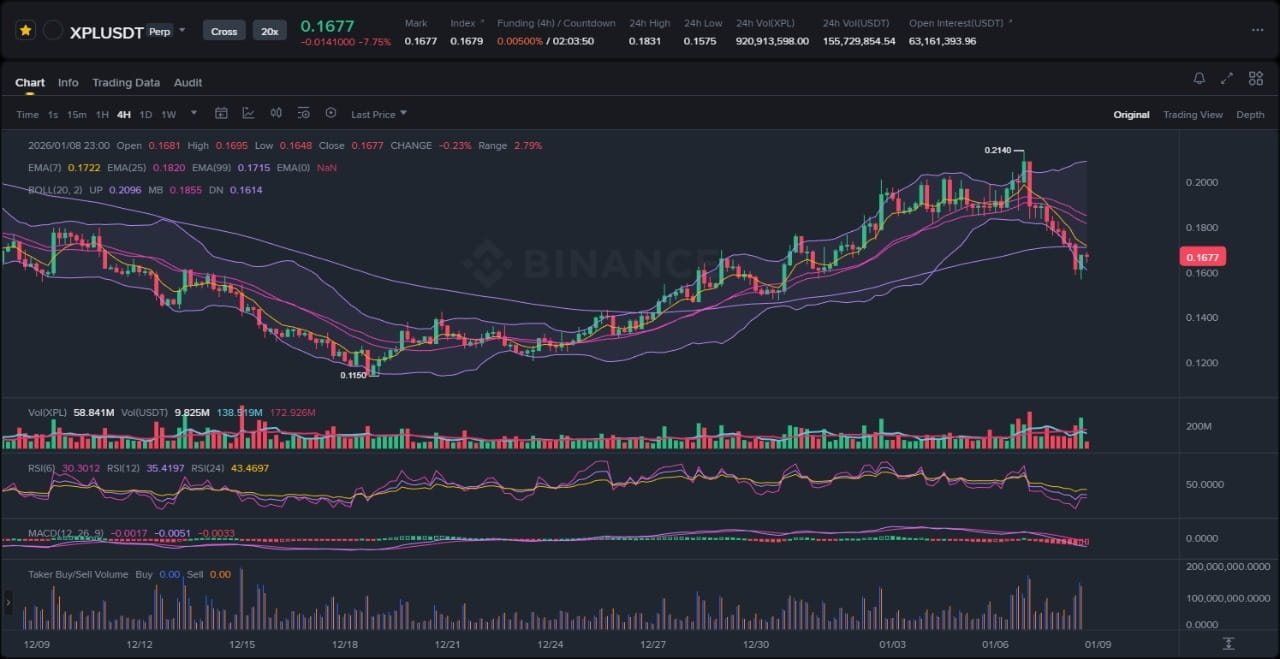Open the Cross margin mode button
Screen dimensions: 1280x659
(224, 31)
